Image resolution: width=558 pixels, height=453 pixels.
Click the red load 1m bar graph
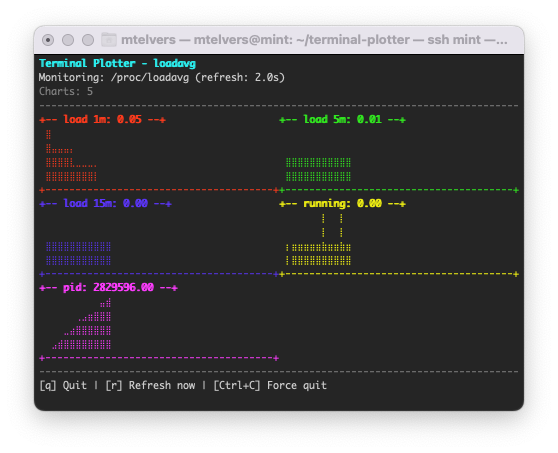tap(71, 156)
